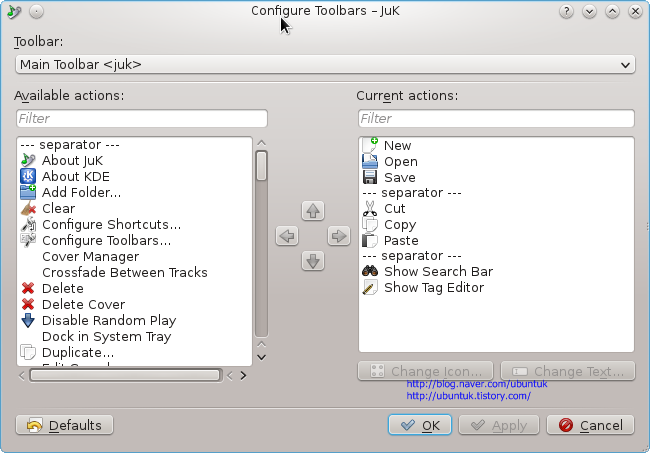Select Dock in System Tray action
The width and height of the screenshot is (650, 453).
107,337
